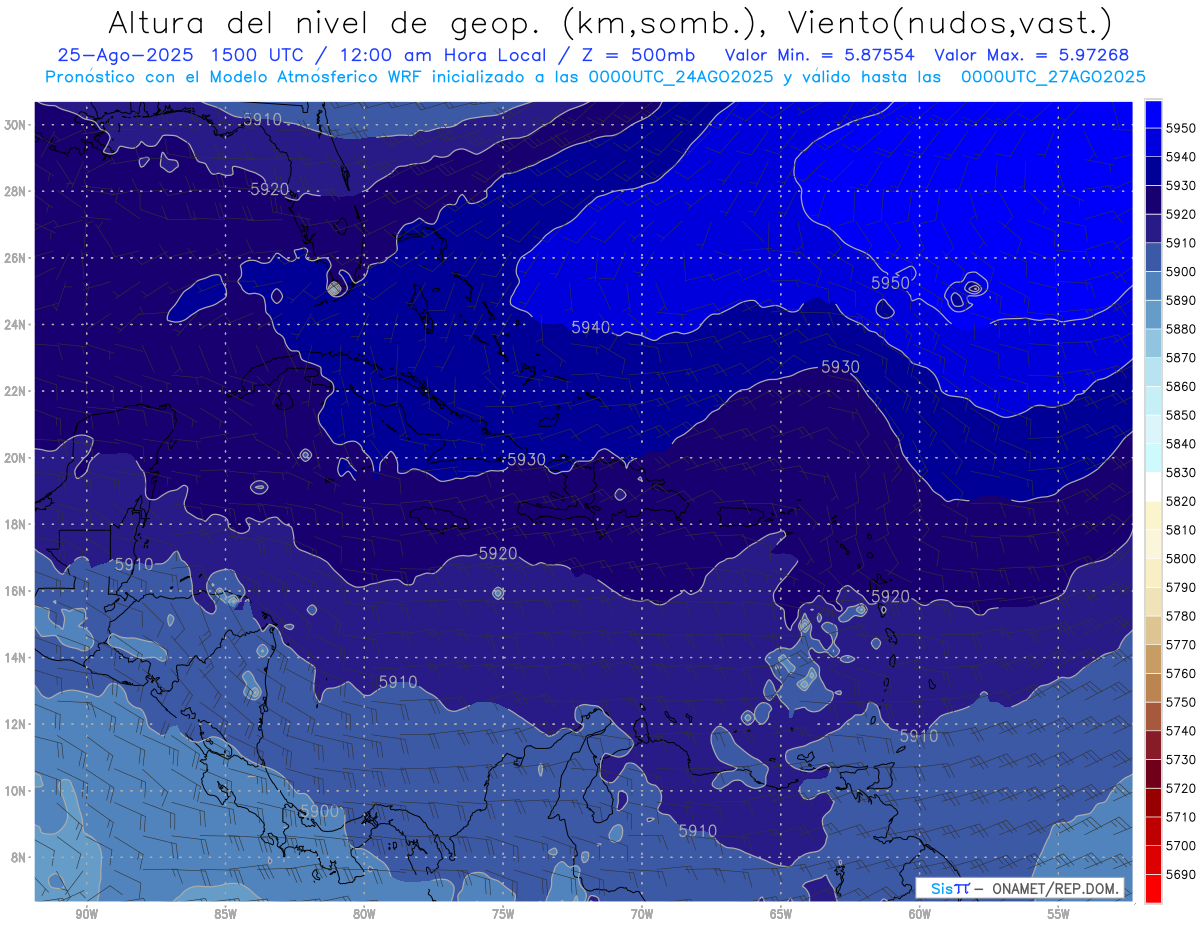Click the '85W' longitude axis label

225,915
